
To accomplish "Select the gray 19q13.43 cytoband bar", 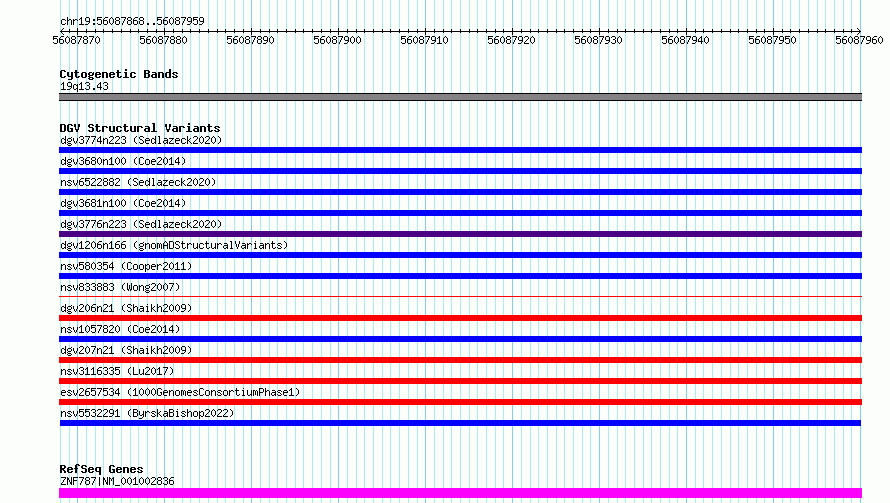I will pos(460,97).
